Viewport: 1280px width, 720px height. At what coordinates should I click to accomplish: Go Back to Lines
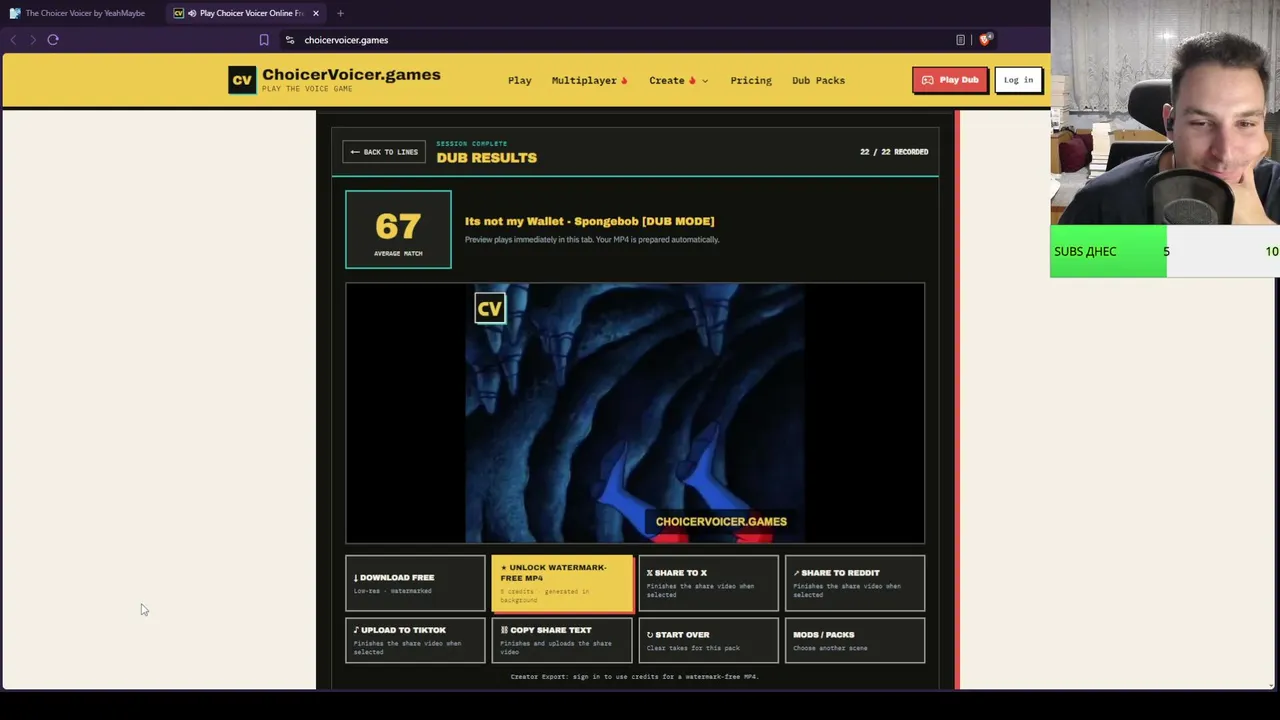tap(384, 152)
